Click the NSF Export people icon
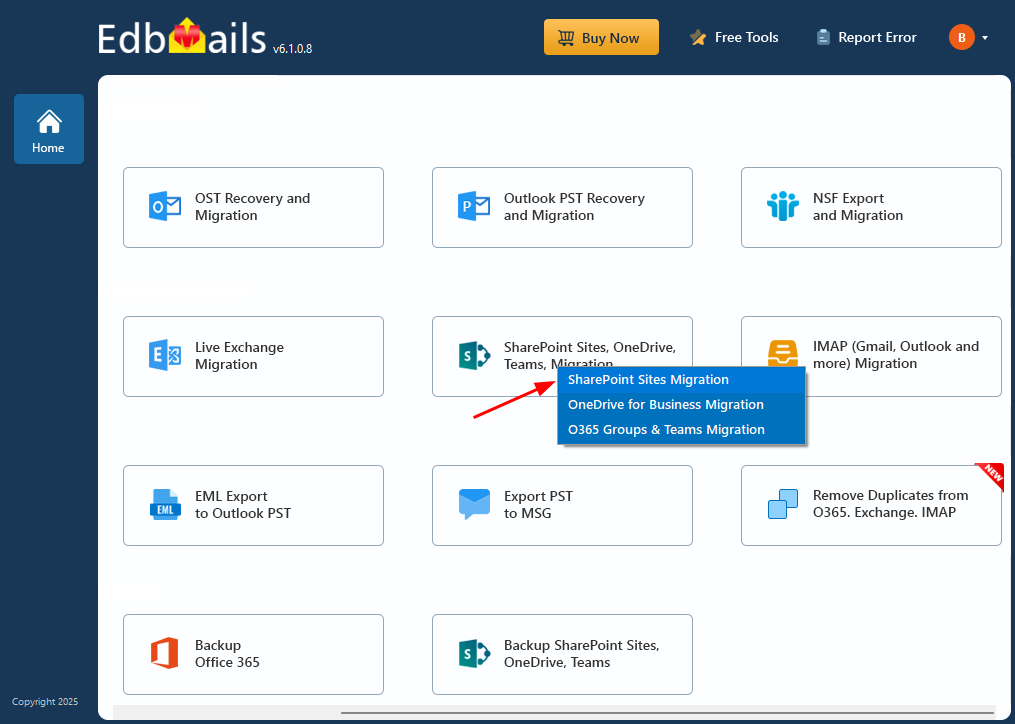The height and width of the screenshot is (724, 1015). click(783, 207)
